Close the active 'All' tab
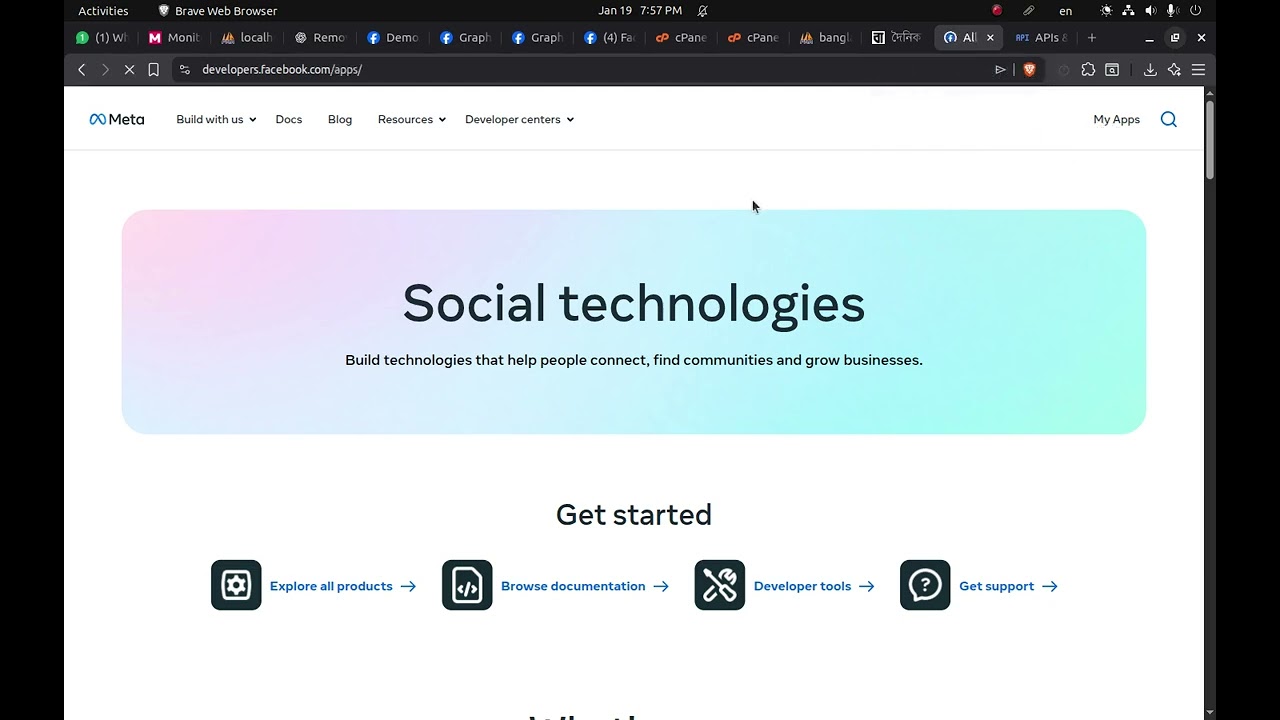1280x720 pixels. point(990,38)
